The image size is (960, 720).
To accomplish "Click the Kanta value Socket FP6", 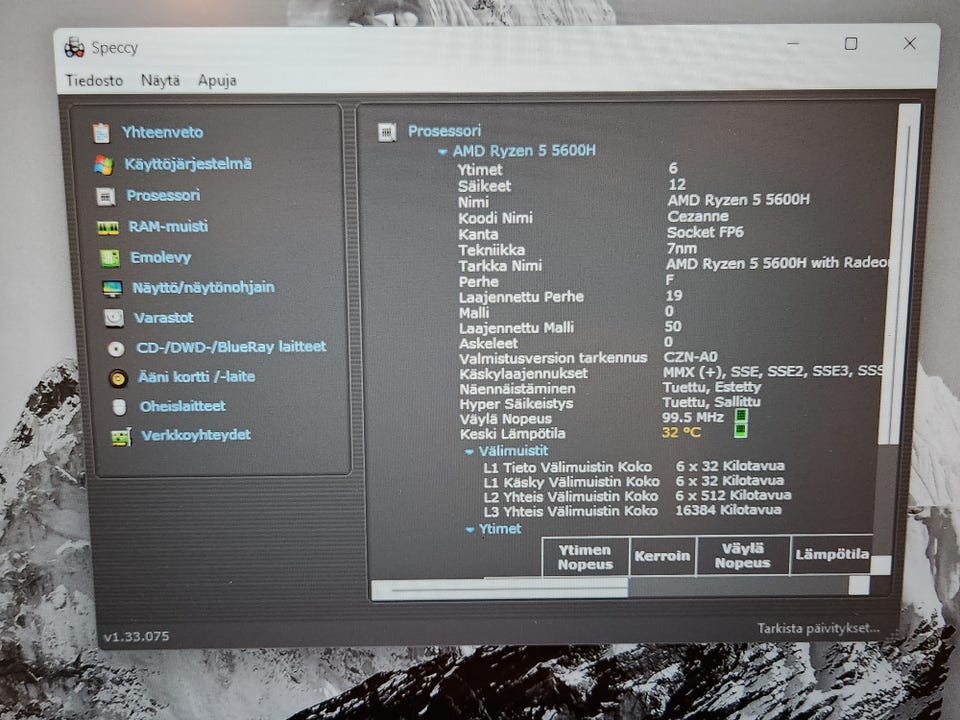I will click(x=705, y=232).
